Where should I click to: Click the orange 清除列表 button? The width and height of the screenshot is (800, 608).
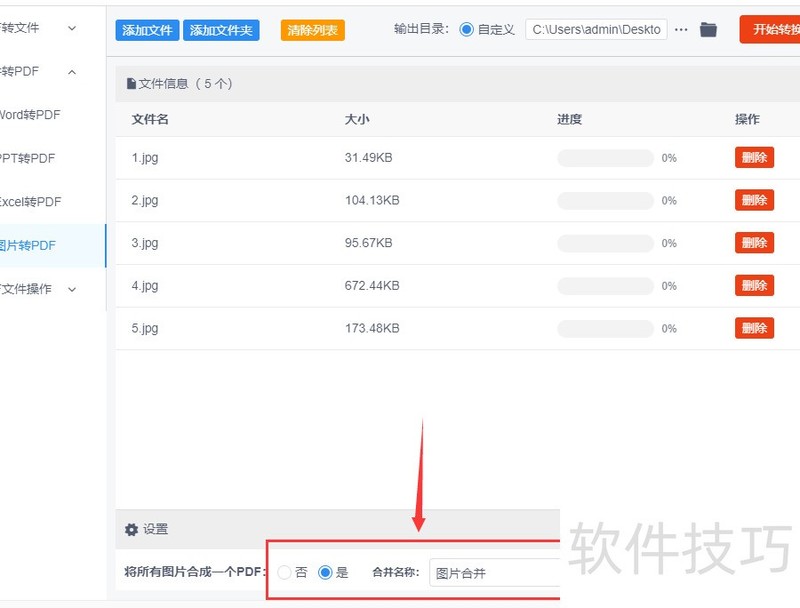(x=313, y=31)
